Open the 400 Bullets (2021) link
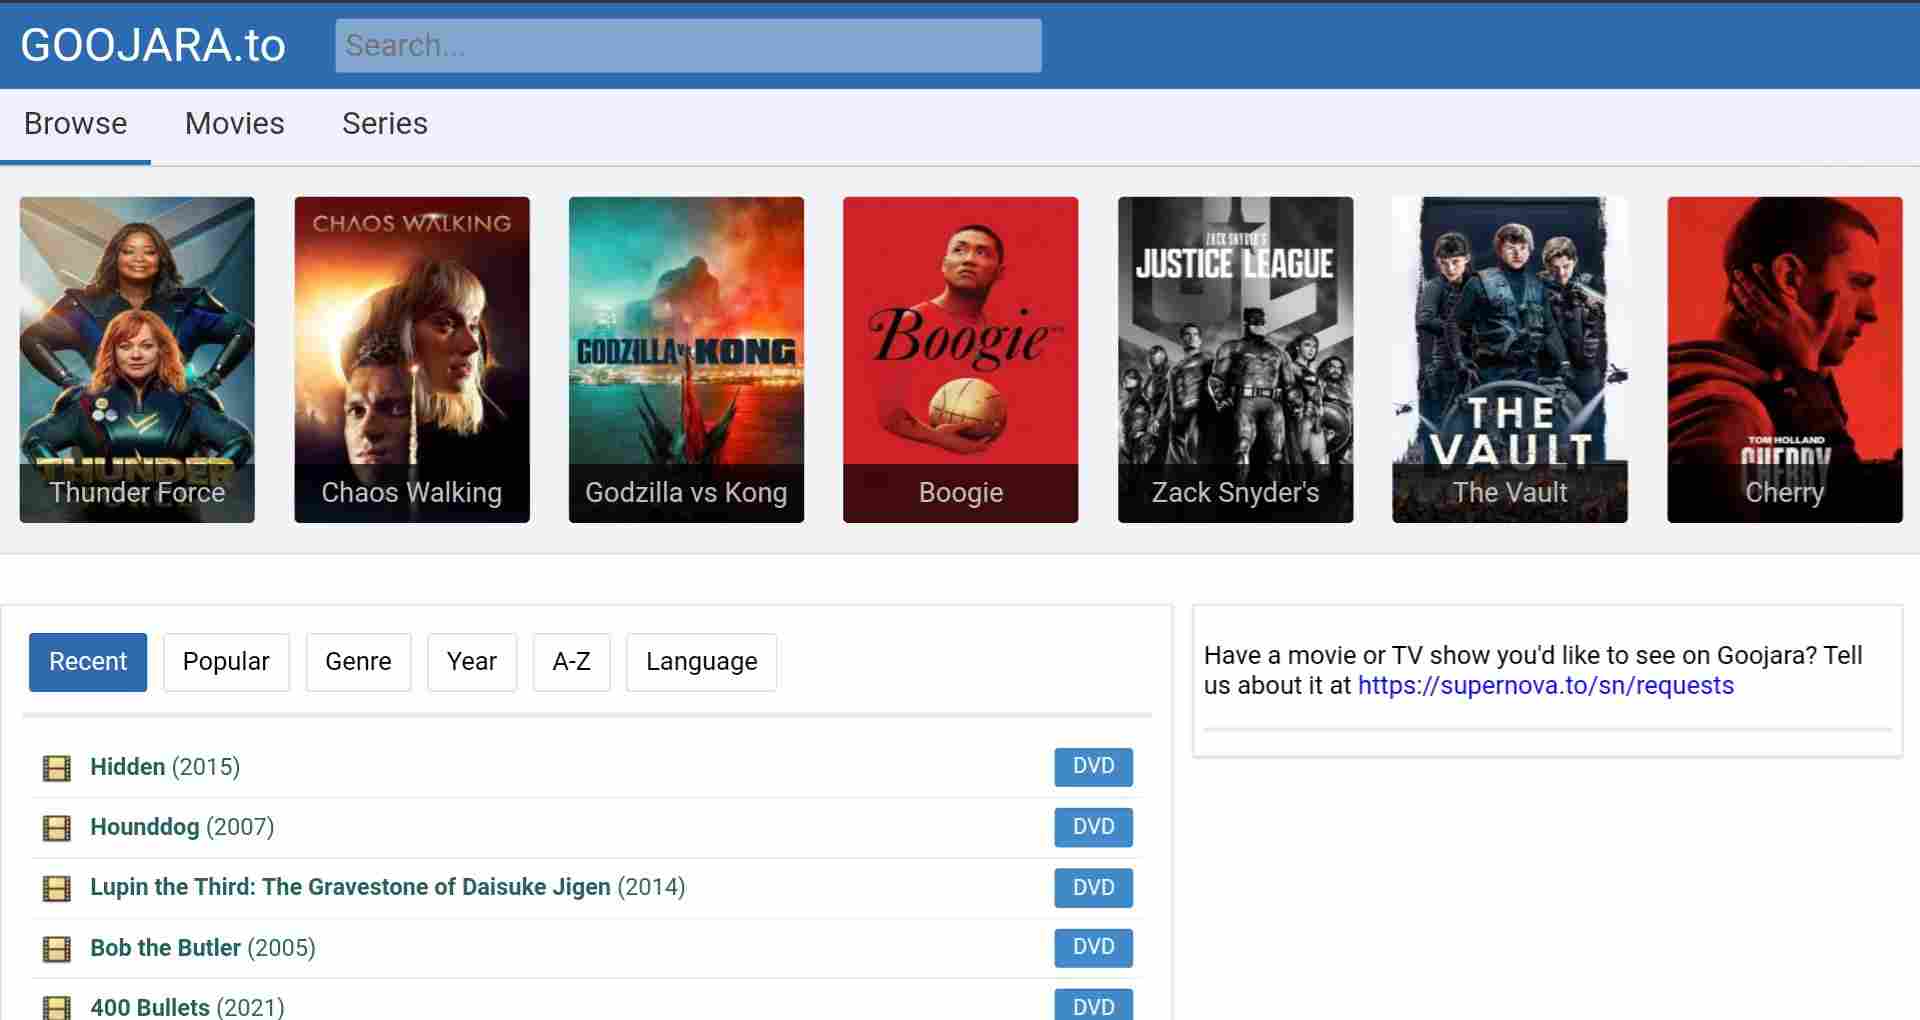The width and height of the screenshot is (1920, 1020). [x=187, y=1007]
